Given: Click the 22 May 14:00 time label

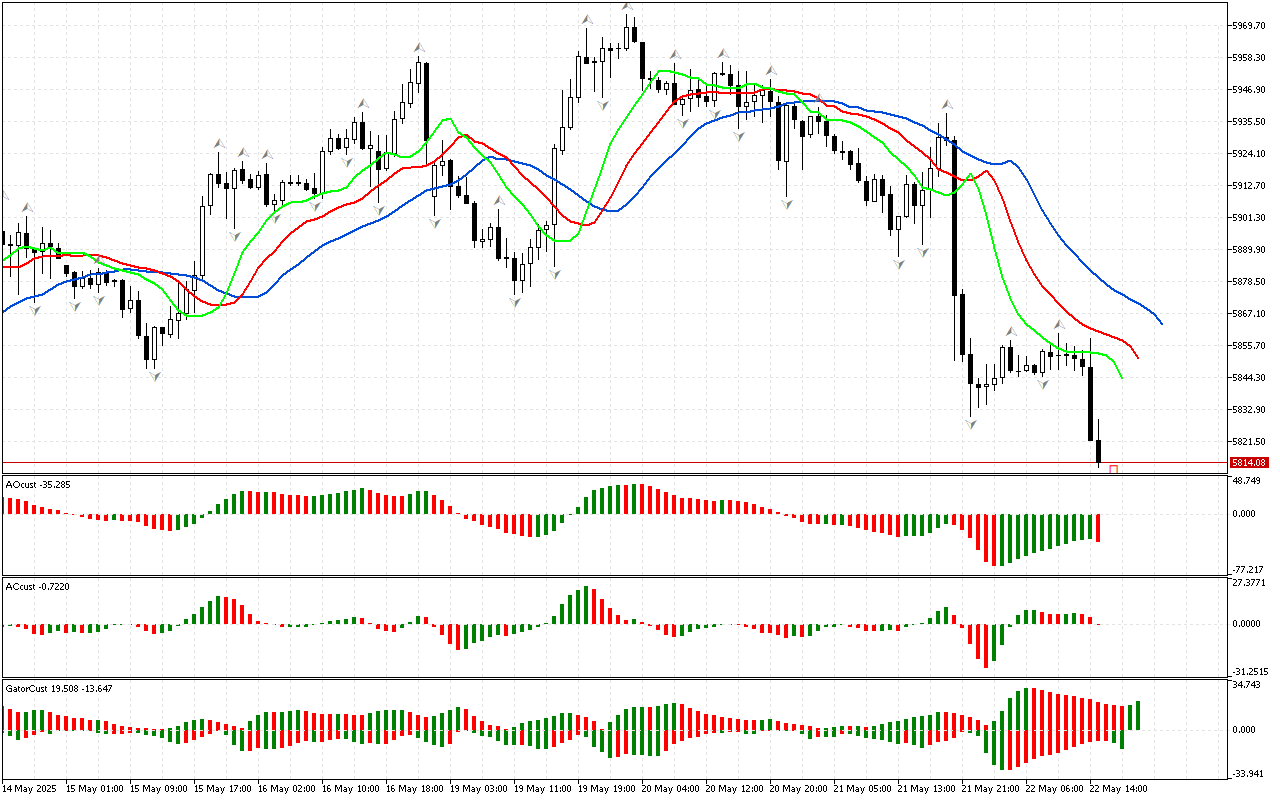Looking at the screenshot, I should (1118, 788).
